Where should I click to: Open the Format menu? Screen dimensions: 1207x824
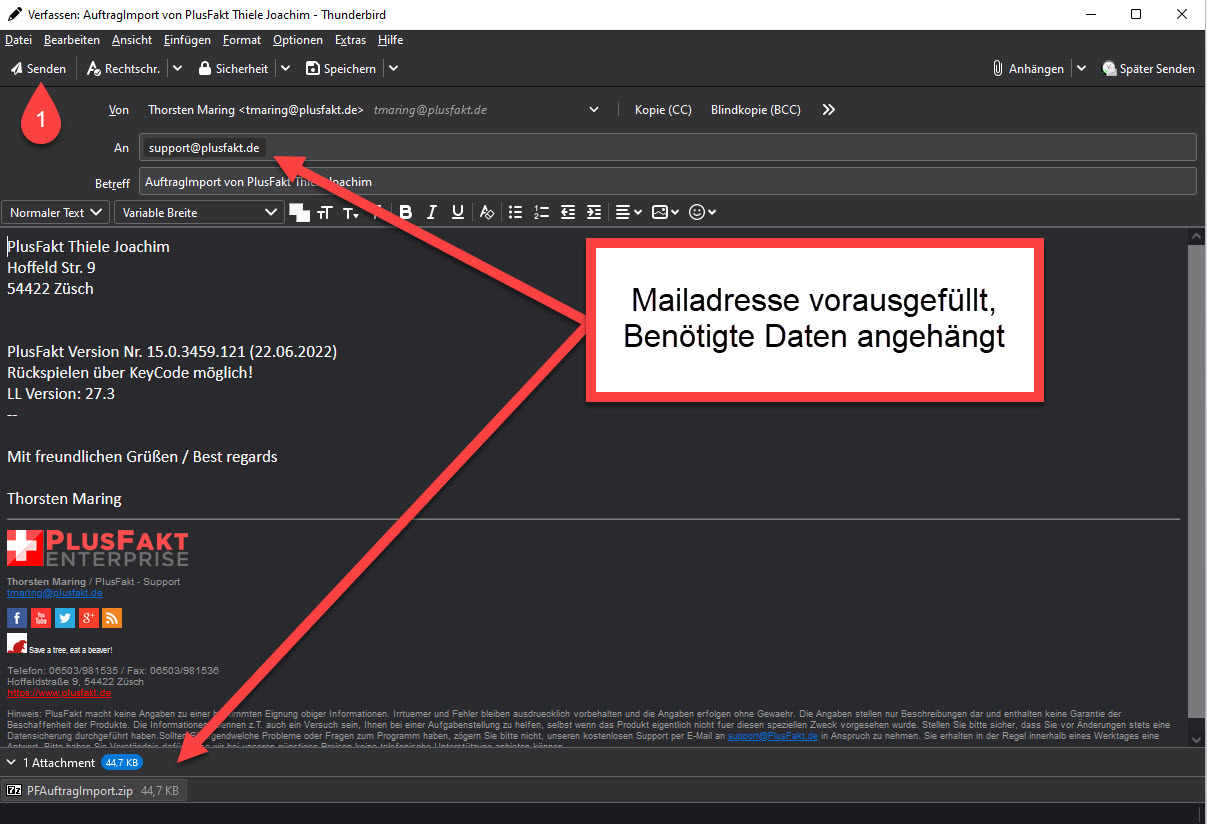[242, 40]
